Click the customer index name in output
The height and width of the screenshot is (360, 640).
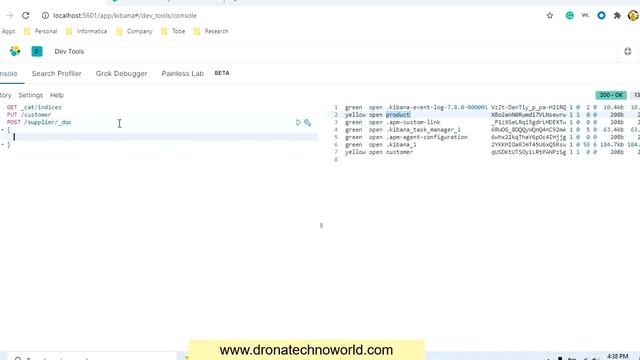click(400, 152)
